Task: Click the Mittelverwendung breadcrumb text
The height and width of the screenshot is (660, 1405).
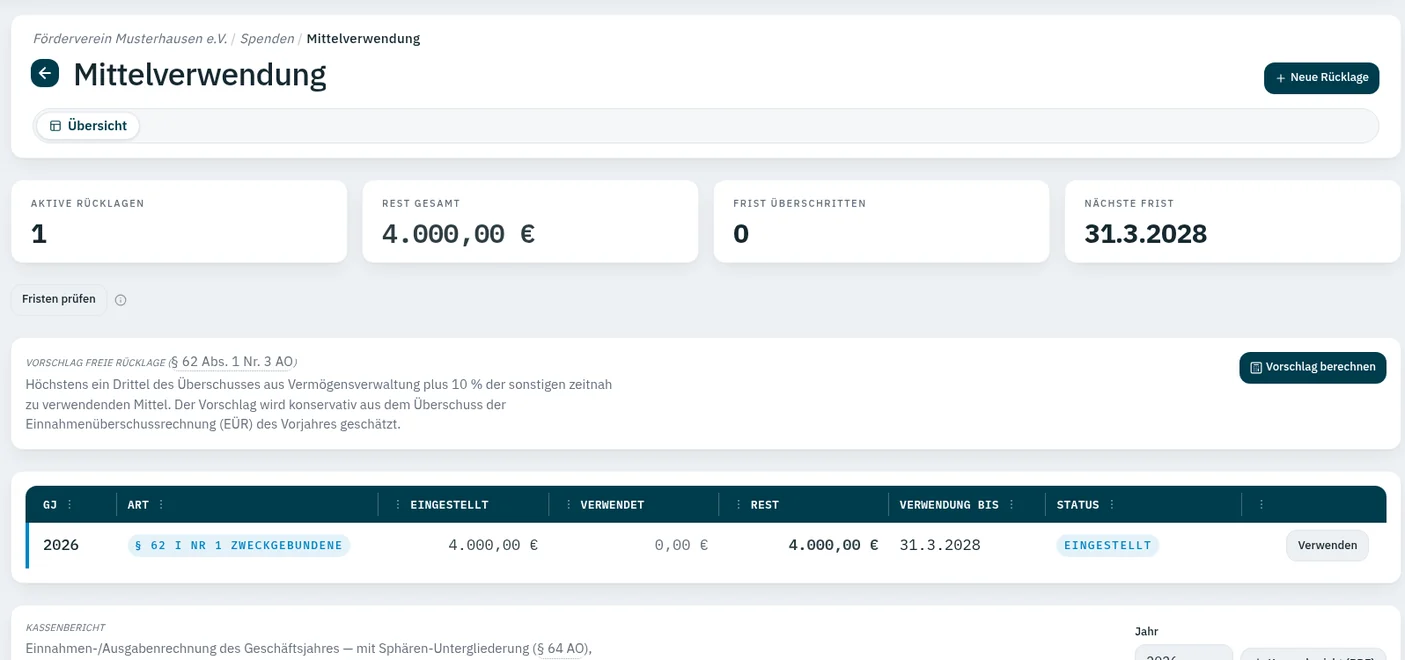Action: (363, 39)
